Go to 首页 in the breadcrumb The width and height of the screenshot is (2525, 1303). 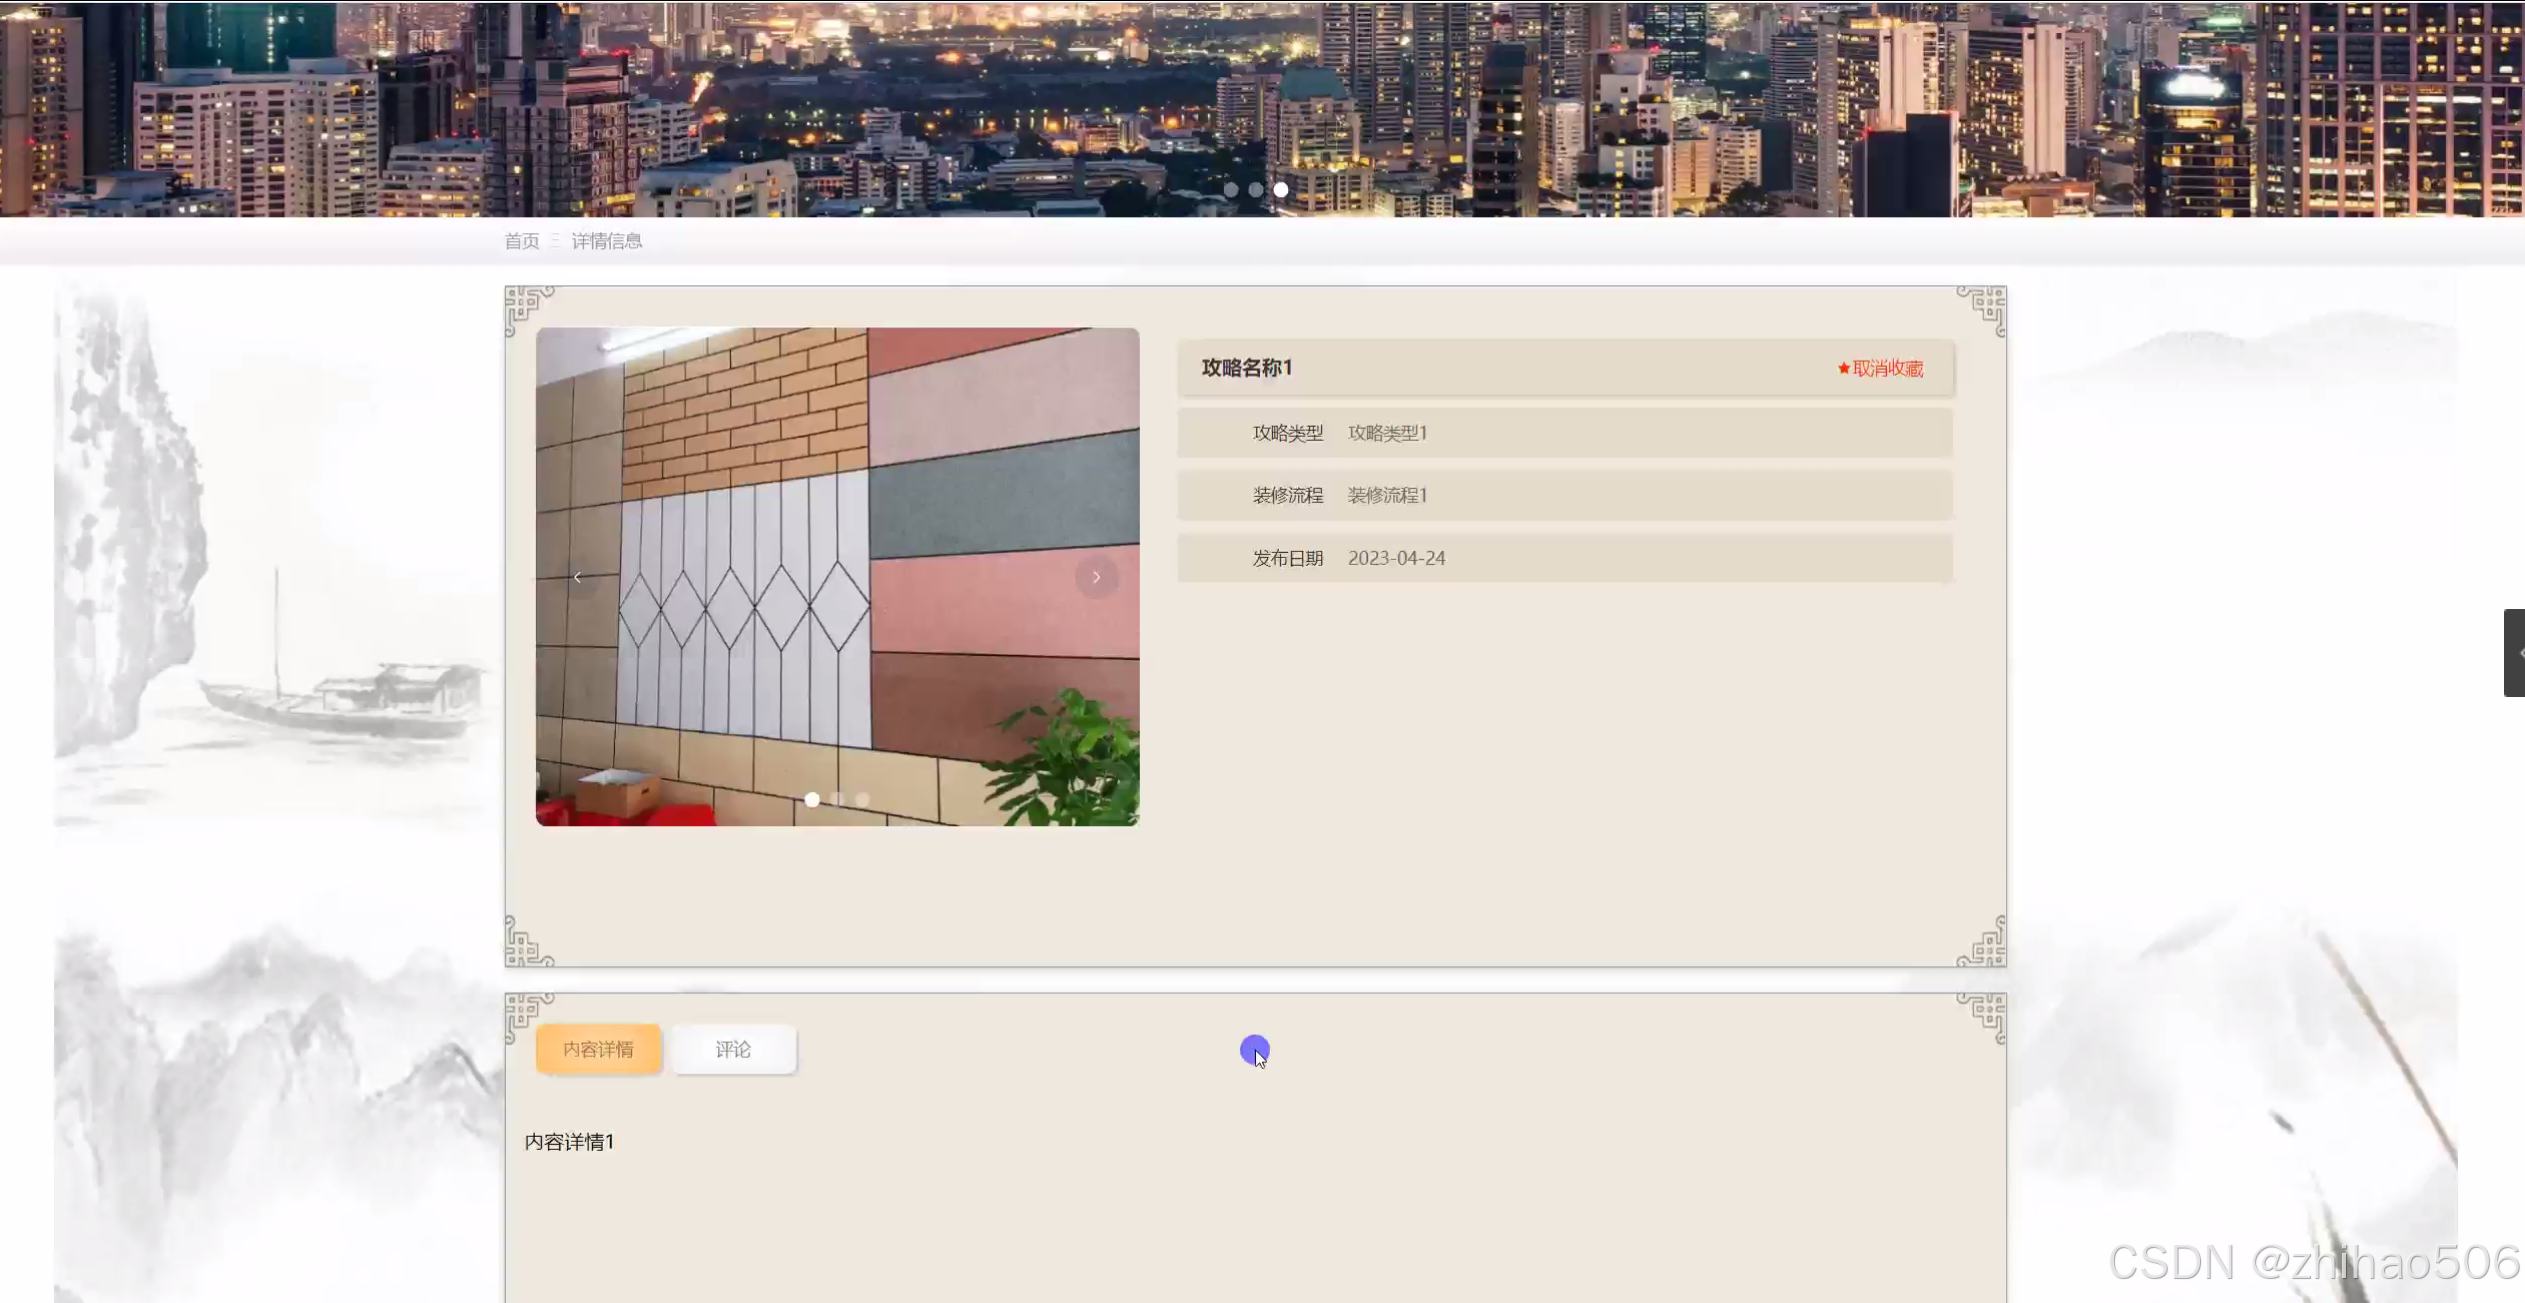pos(521,241)
